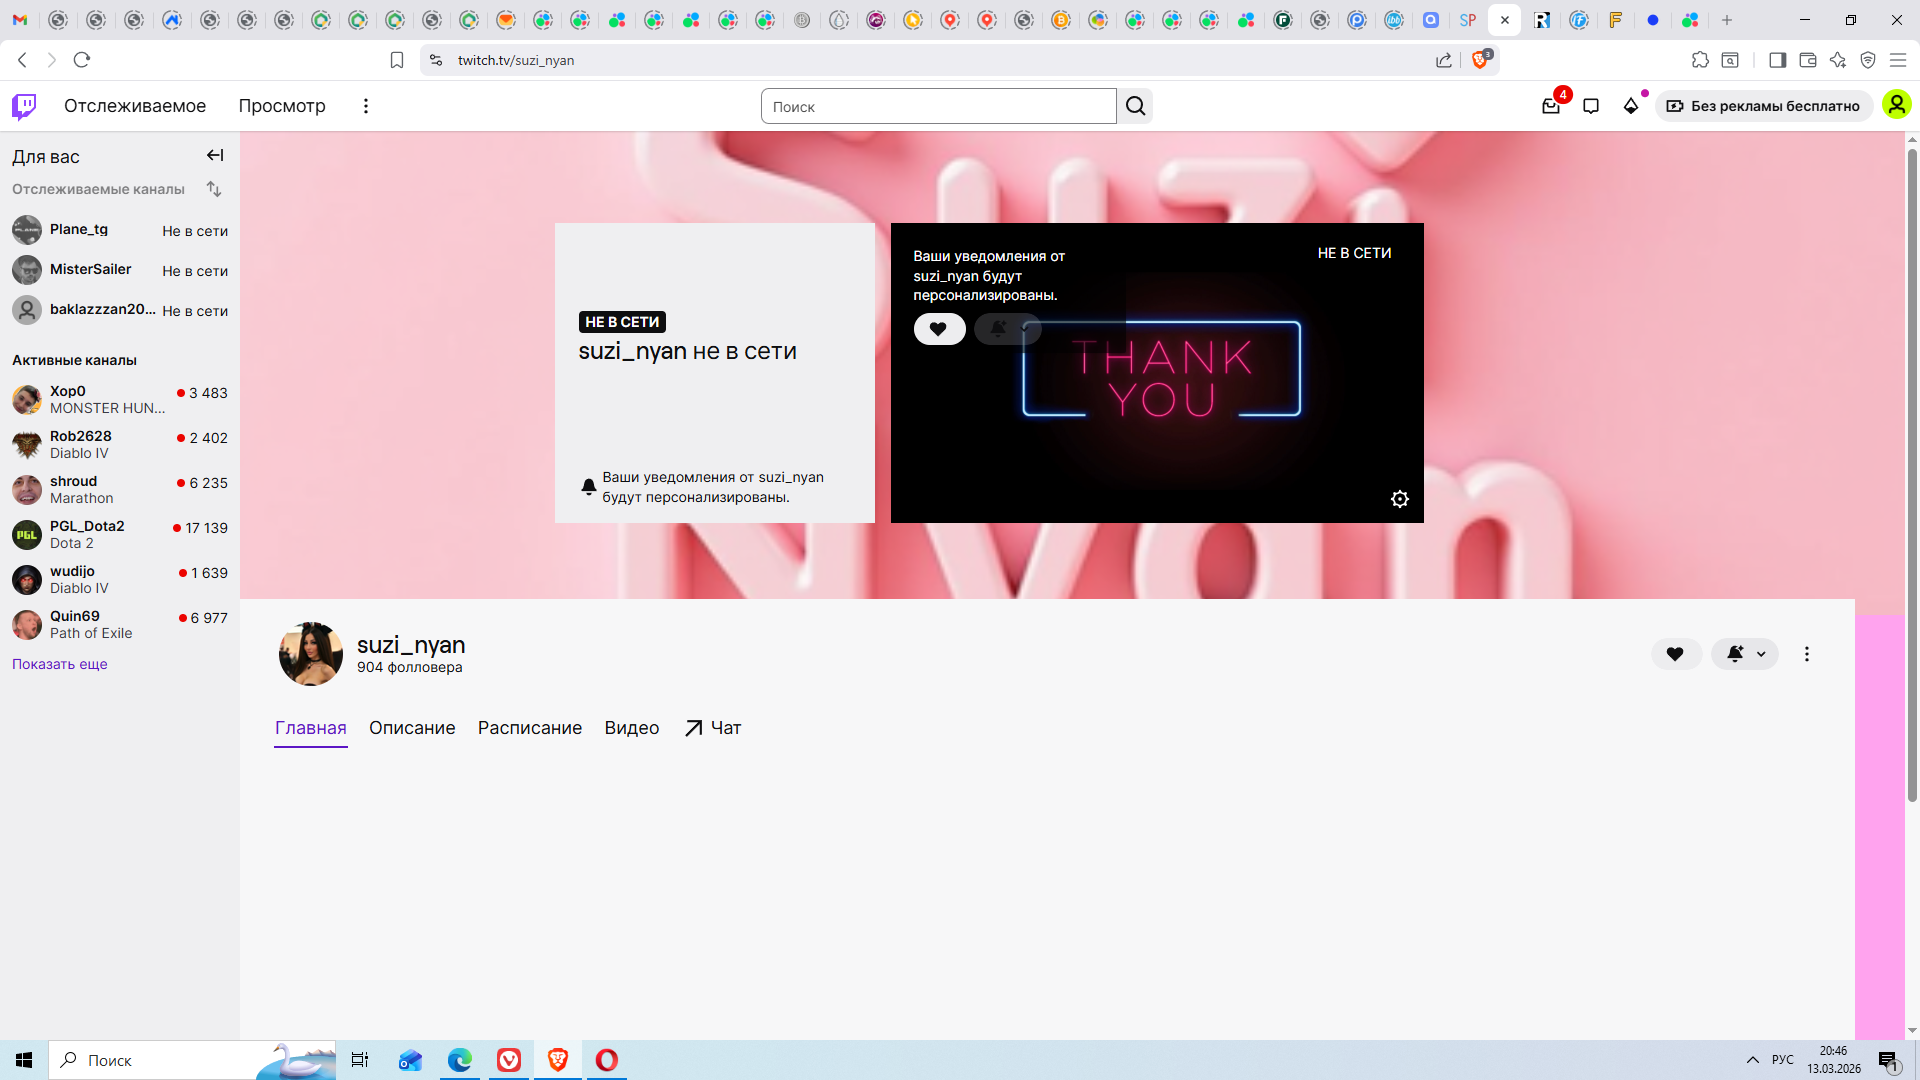Switch to the Видео tab
The image size is (1920, 1080).
631,728
